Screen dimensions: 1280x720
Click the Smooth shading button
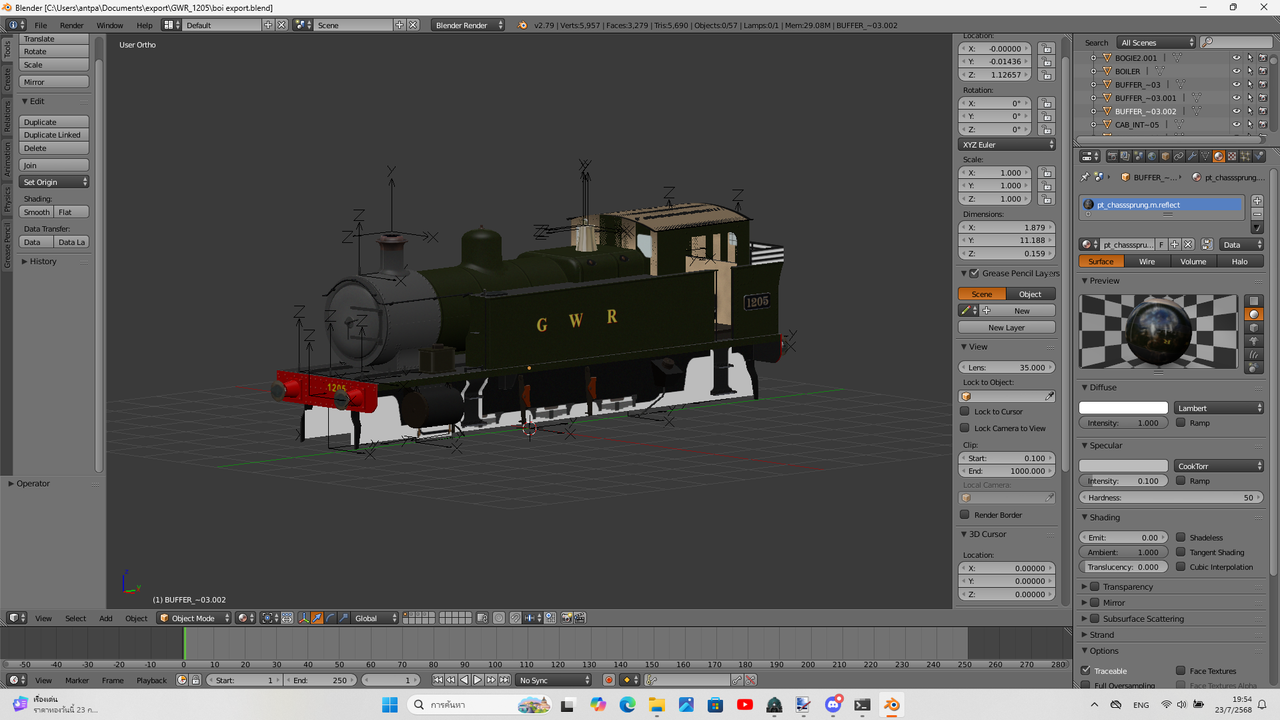37,212
